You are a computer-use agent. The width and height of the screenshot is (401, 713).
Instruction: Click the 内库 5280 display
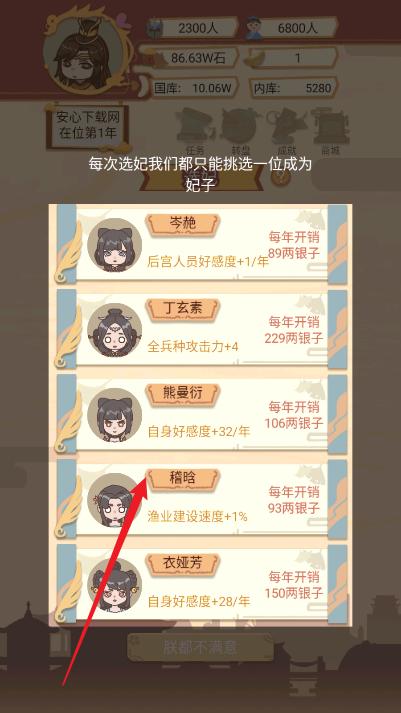[294, 88]
